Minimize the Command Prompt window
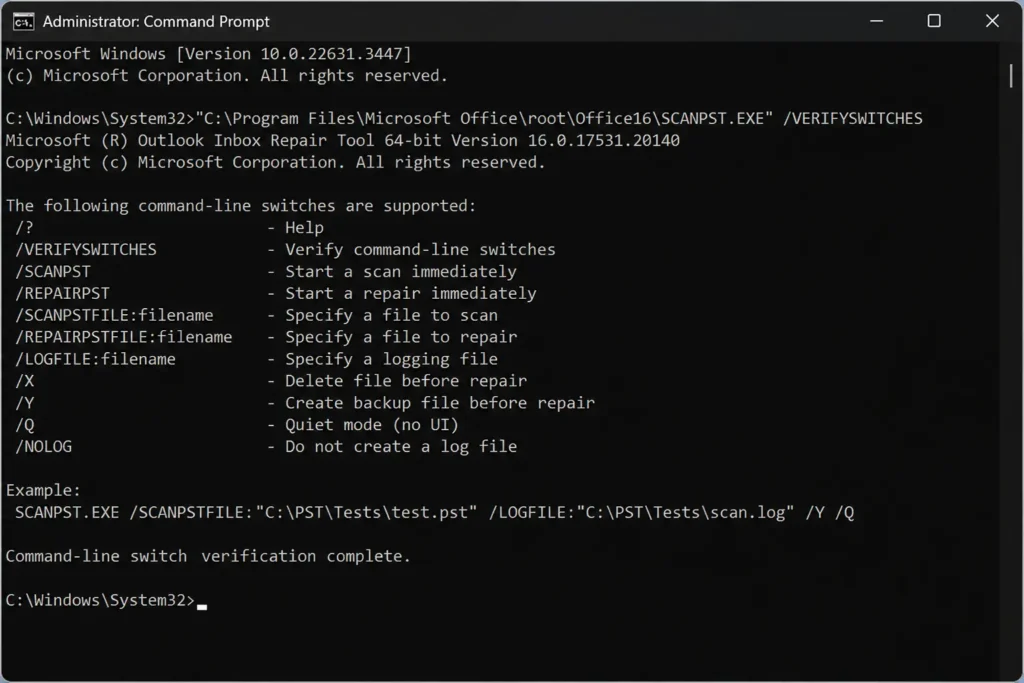The image size is (1024, 683). coord(876,21)
